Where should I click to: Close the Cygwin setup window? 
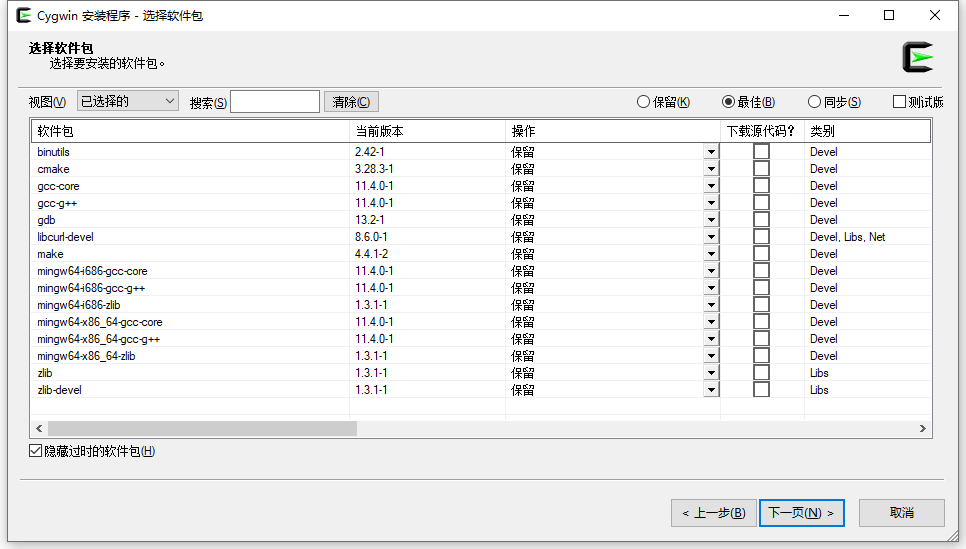[x=935, y=15]
